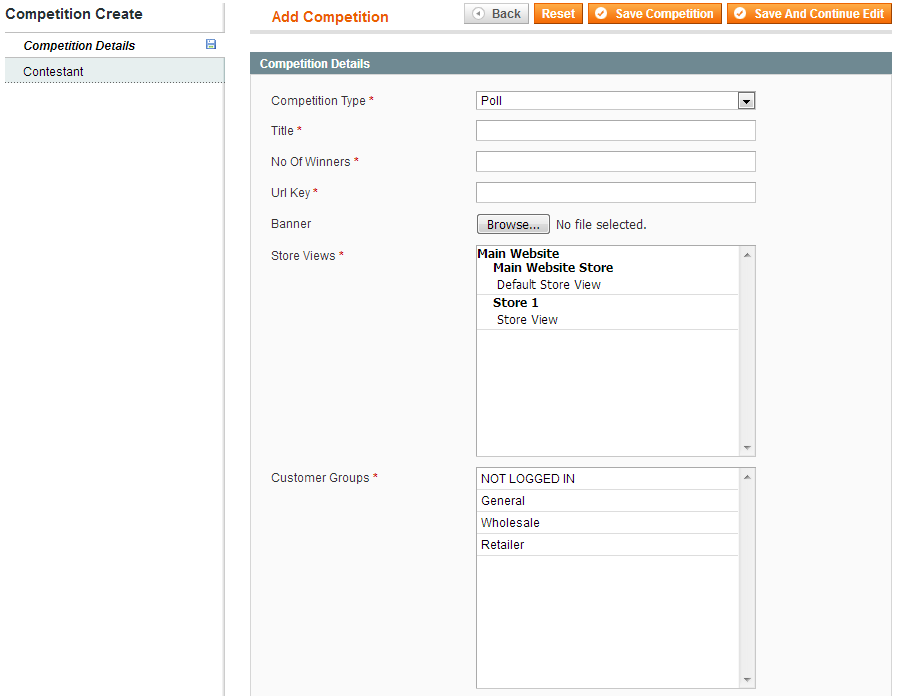The width and height of the screenshot is (899, 696).
Task: Select Store View under Store 1
Action: 527,320
